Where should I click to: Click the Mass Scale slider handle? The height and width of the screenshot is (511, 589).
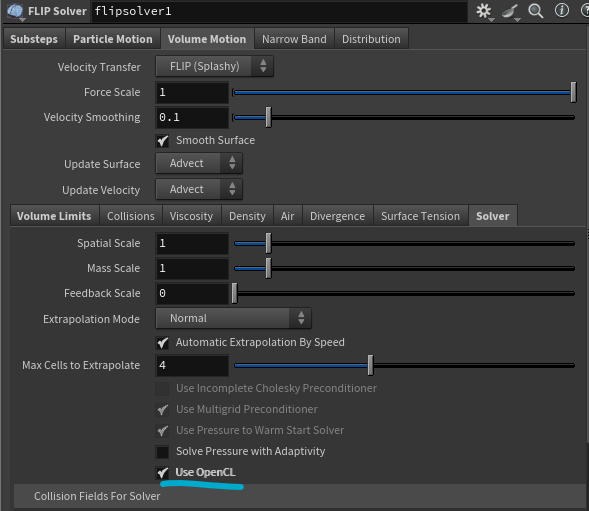coord(268,268)
